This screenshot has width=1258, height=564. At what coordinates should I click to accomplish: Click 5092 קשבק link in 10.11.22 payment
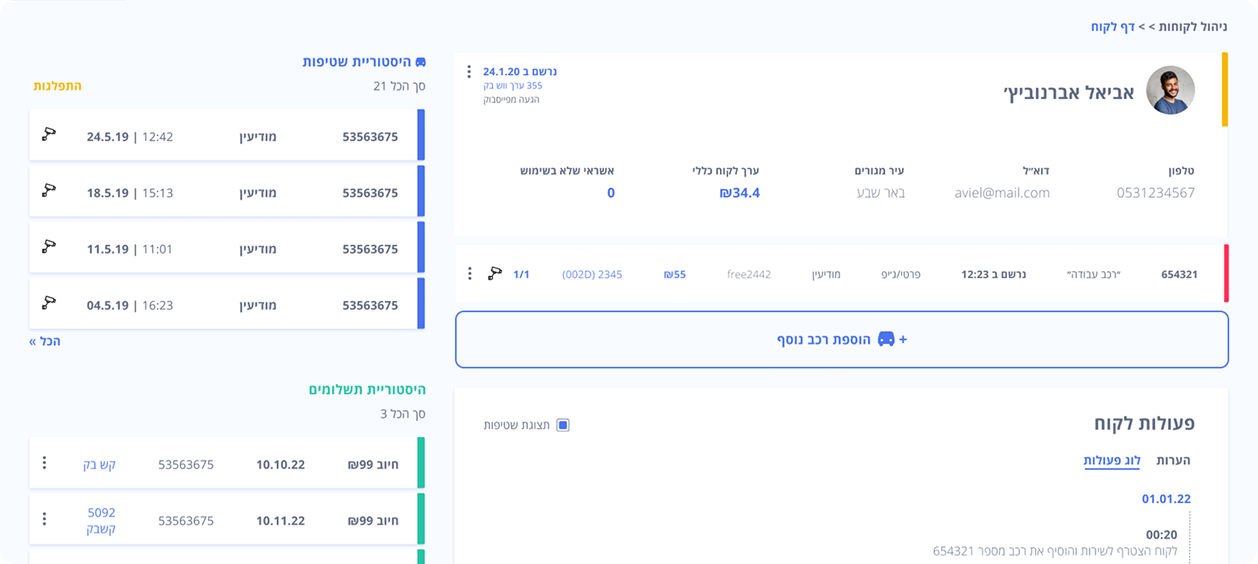pyautogui.click(x=101, y=521)
